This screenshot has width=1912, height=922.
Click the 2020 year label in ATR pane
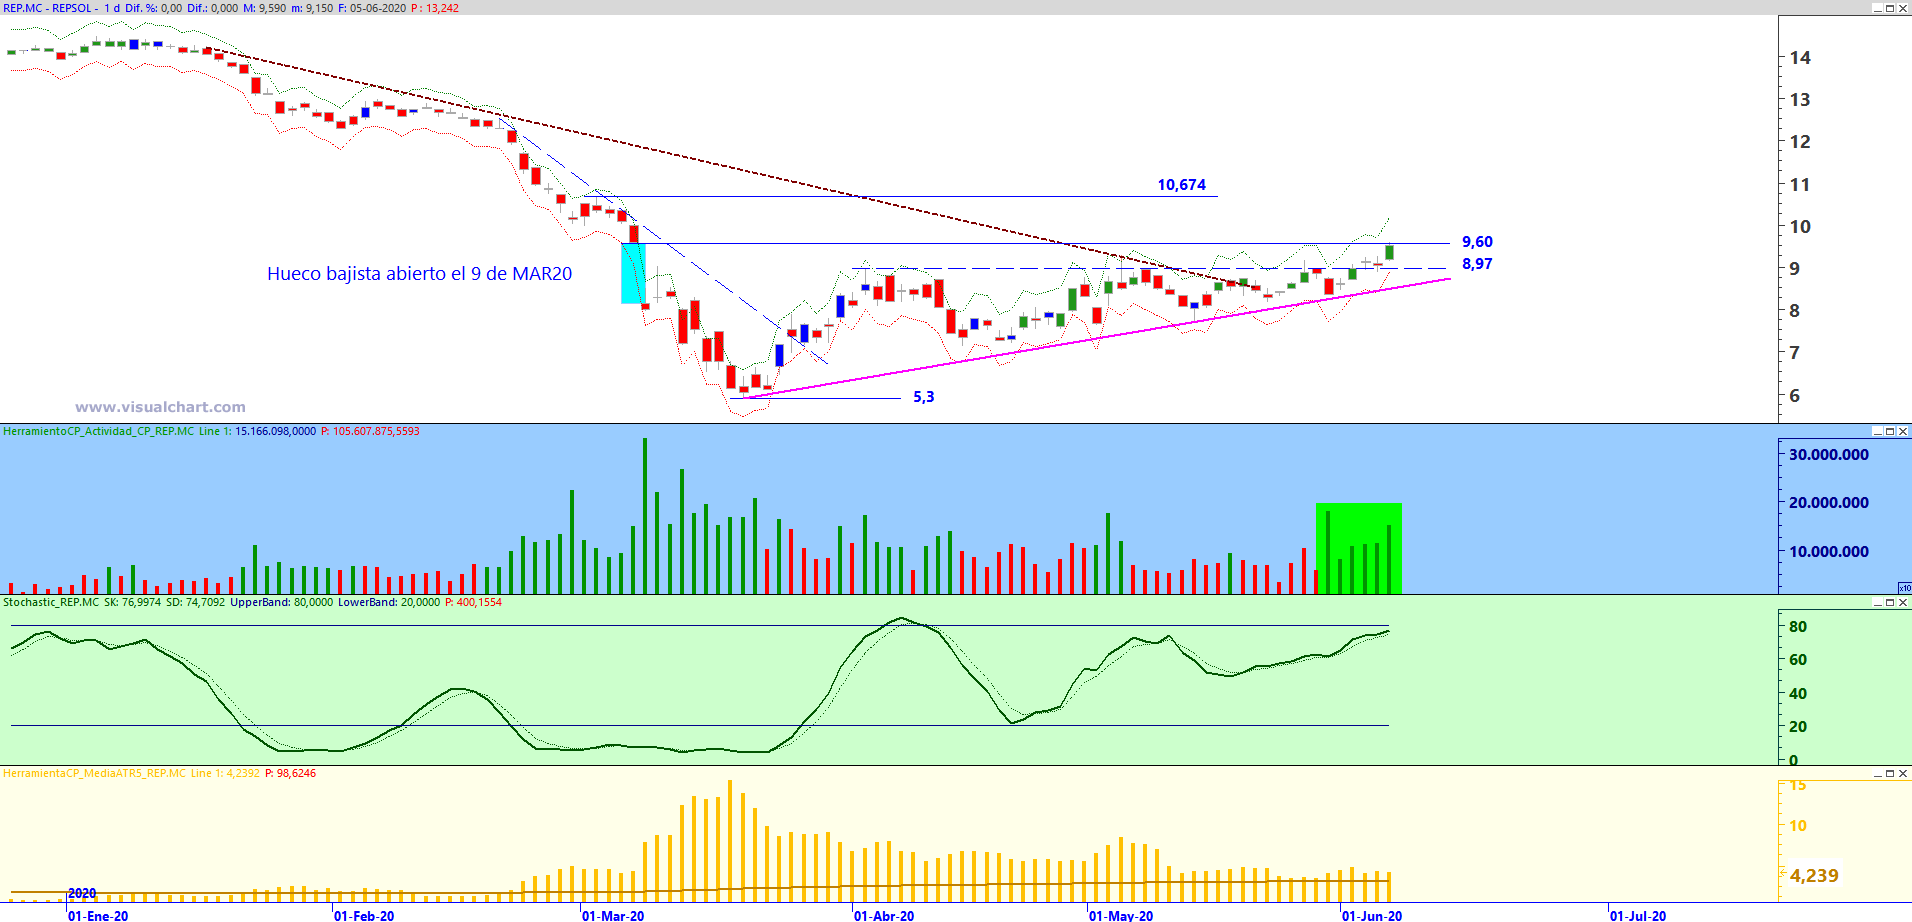pos(82,893)
